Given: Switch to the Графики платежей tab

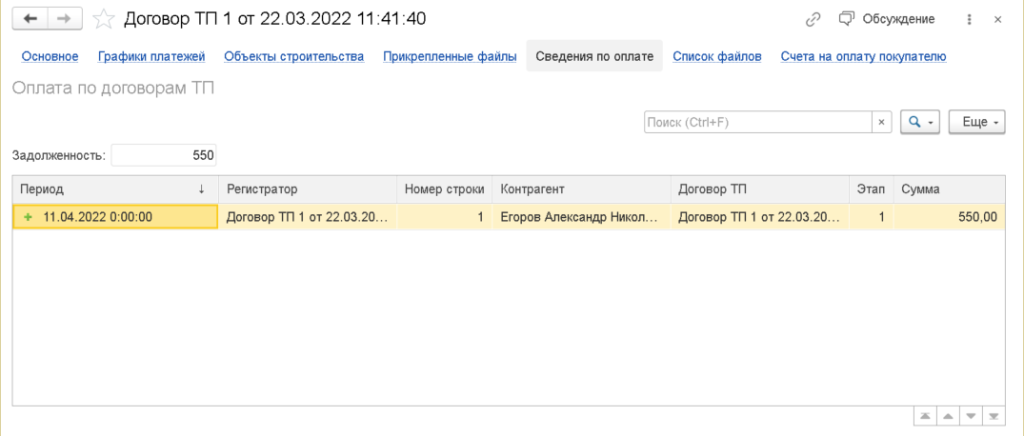Looking at the screenshot, I should [x=151, y=56].
